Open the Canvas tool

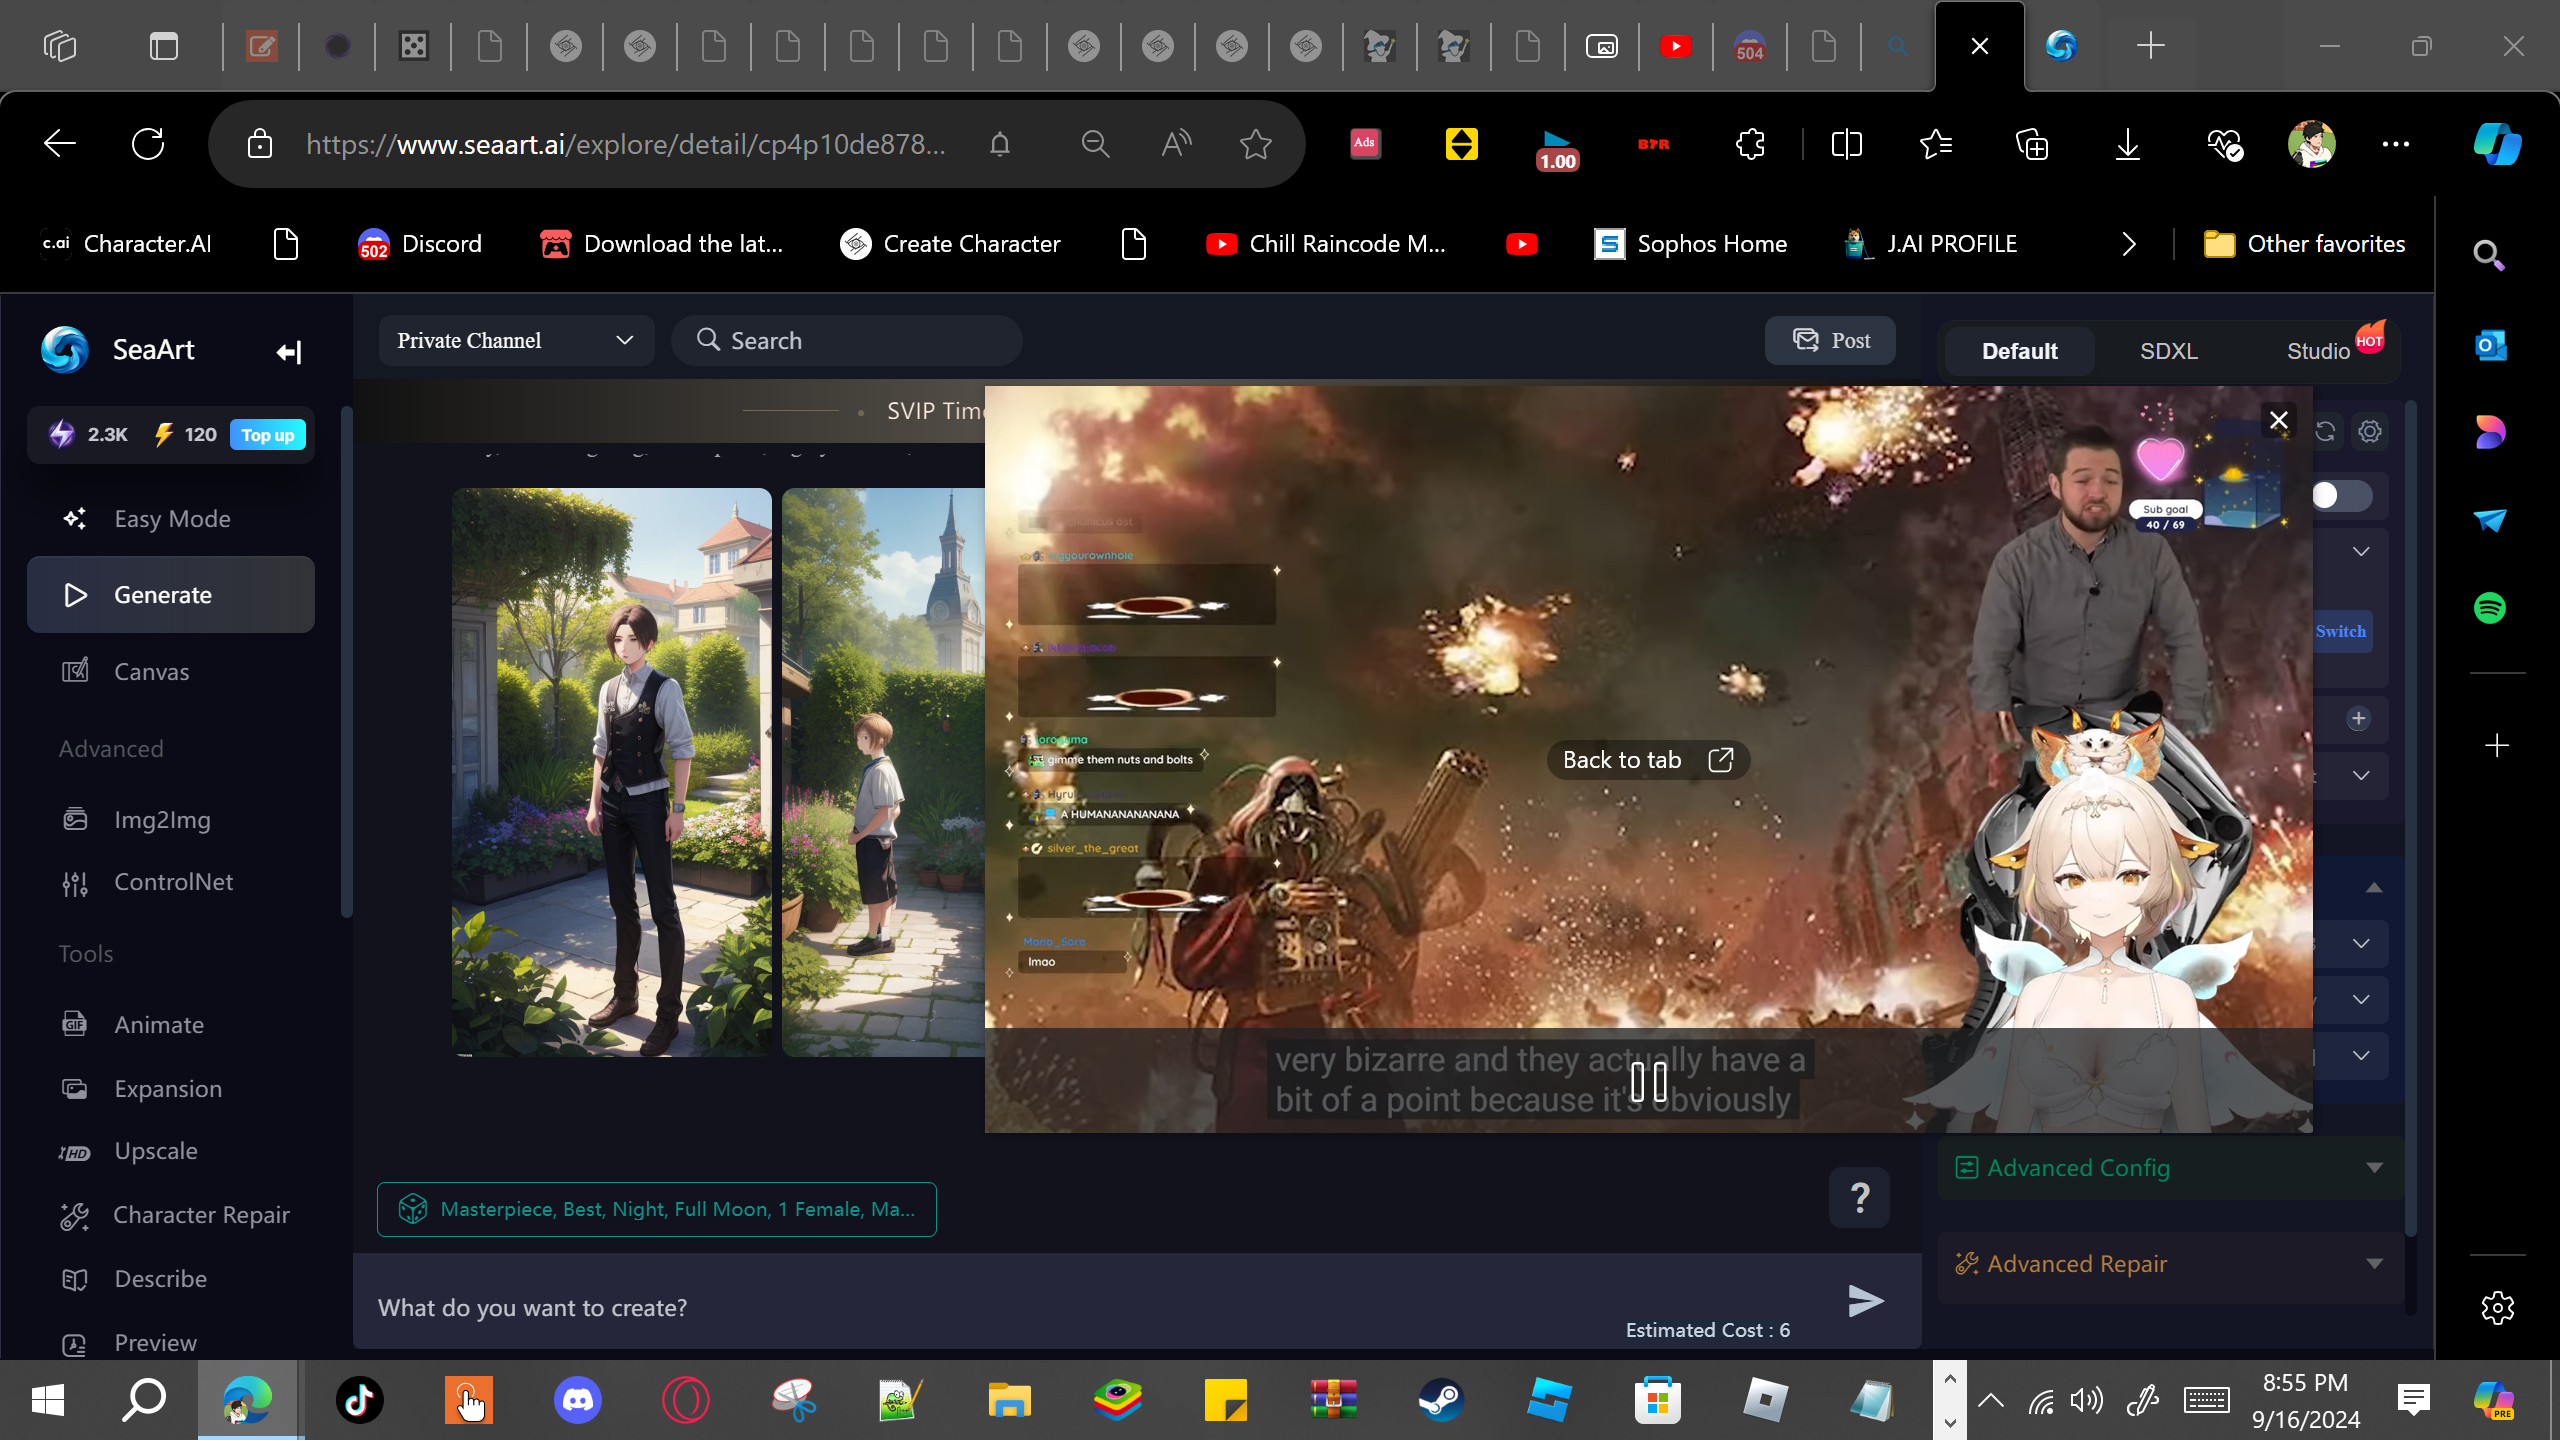click(x=171, y=672)
